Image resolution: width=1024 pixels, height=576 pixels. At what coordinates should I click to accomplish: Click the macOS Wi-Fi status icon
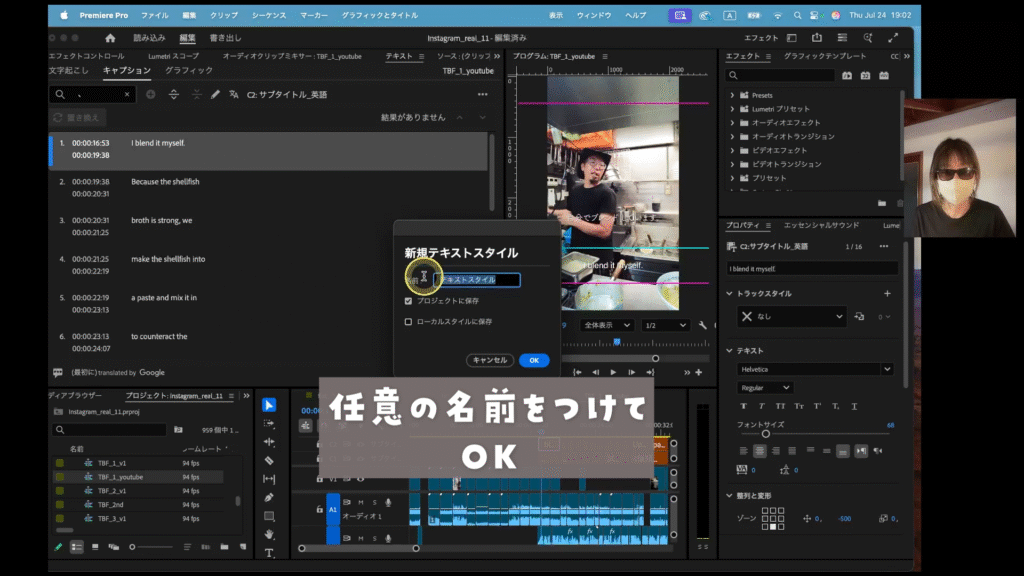(x=777, y=15)
